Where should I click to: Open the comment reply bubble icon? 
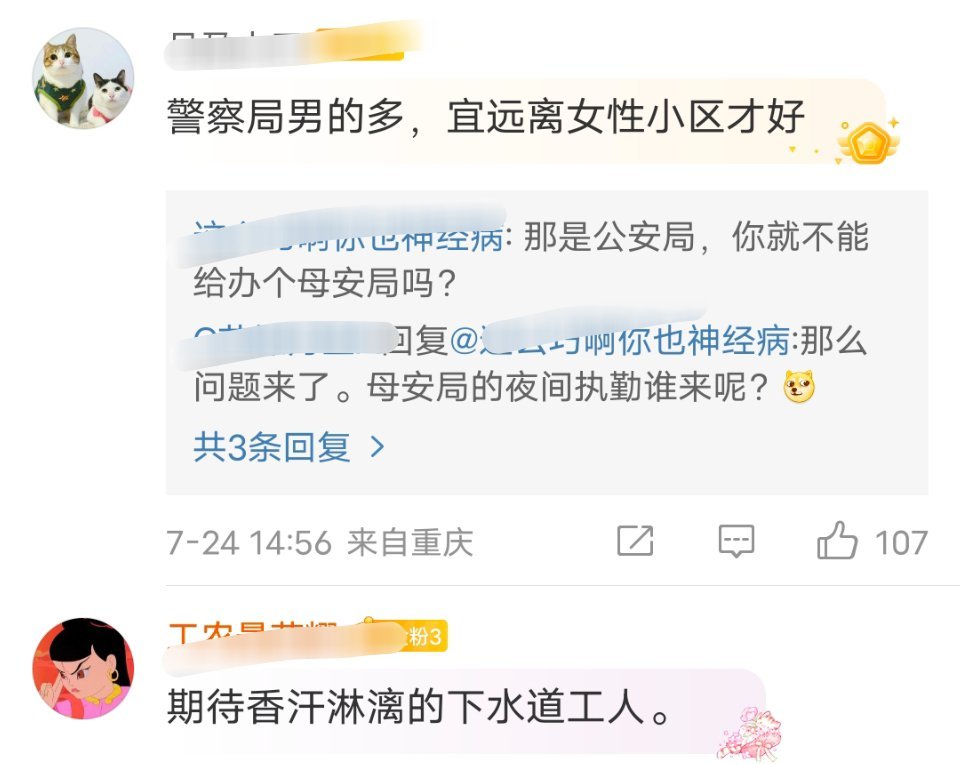click(x=736, y=541)
